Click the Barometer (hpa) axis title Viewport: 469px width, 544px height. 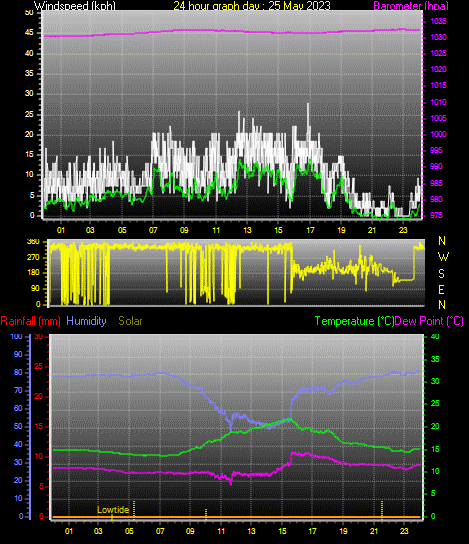411,6
